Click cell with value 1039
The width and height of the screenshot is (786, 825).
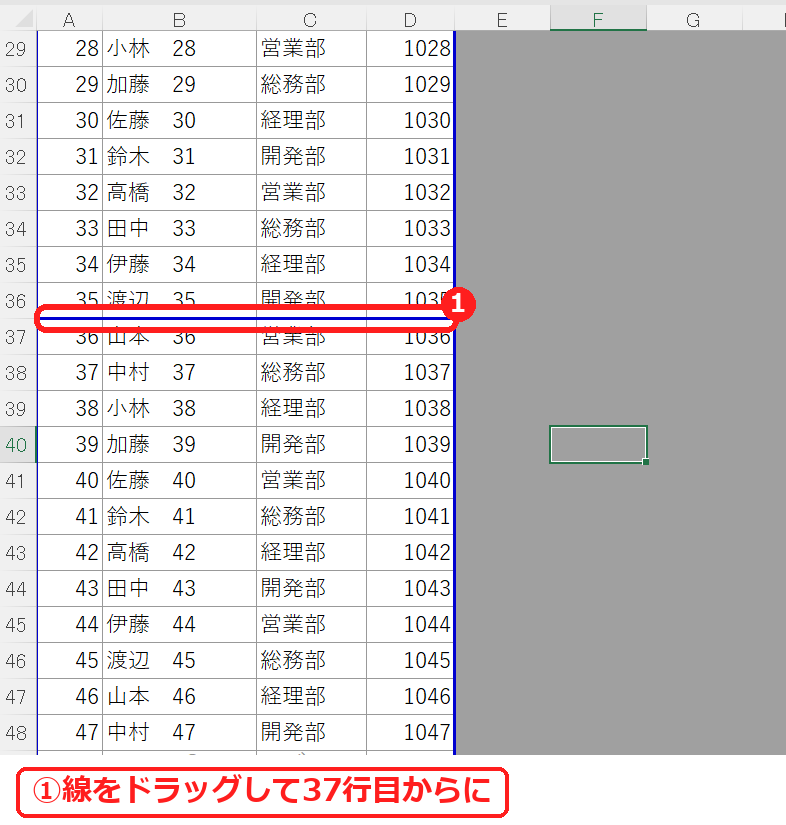click(x=410, y=445)
